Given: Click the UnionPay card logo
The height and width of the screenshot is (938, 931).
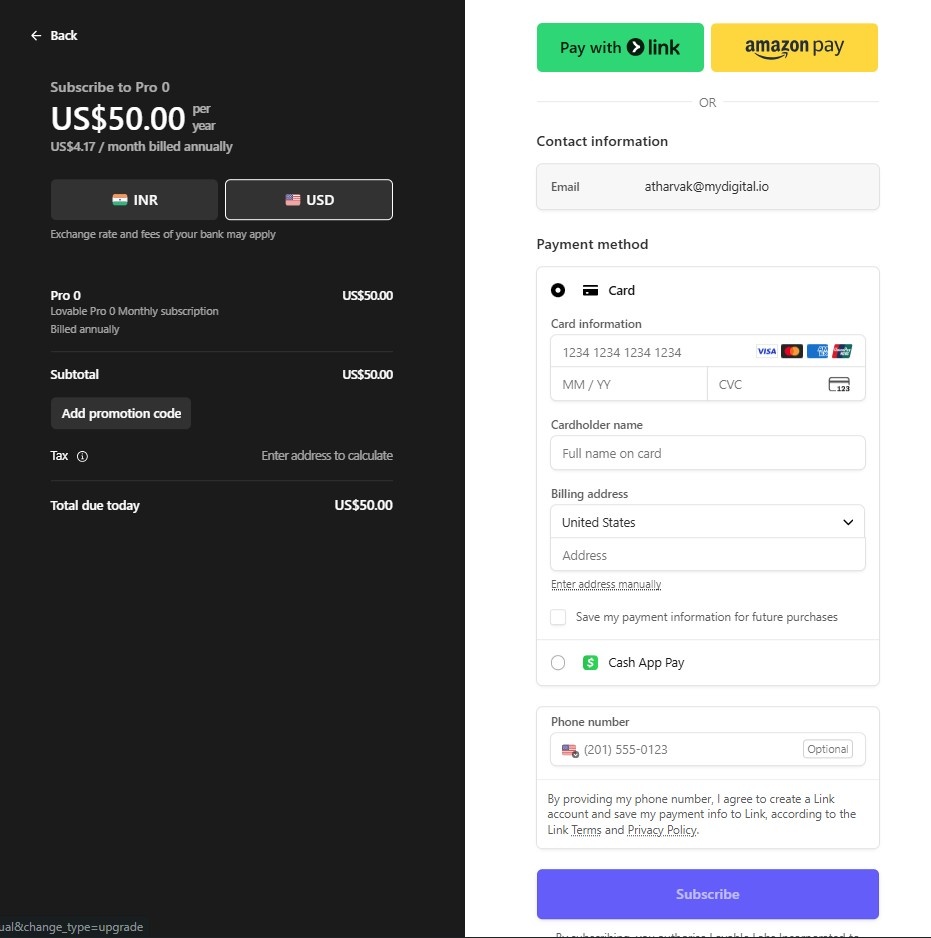Looking at the screenshot, I should 842,351.
